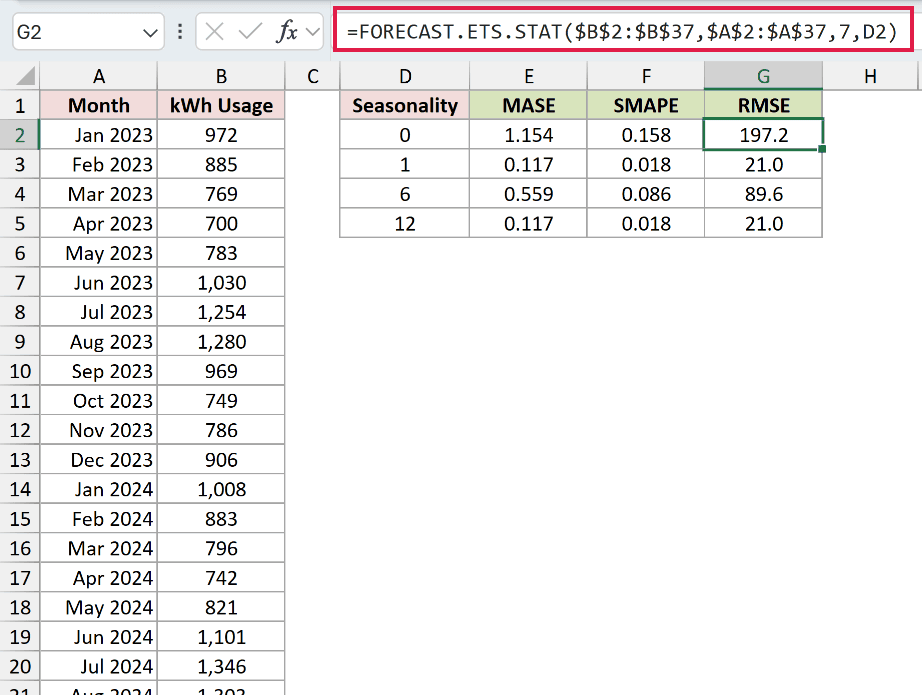Click the MASE header cell
922x695 pixels.
tap(529, 106)
